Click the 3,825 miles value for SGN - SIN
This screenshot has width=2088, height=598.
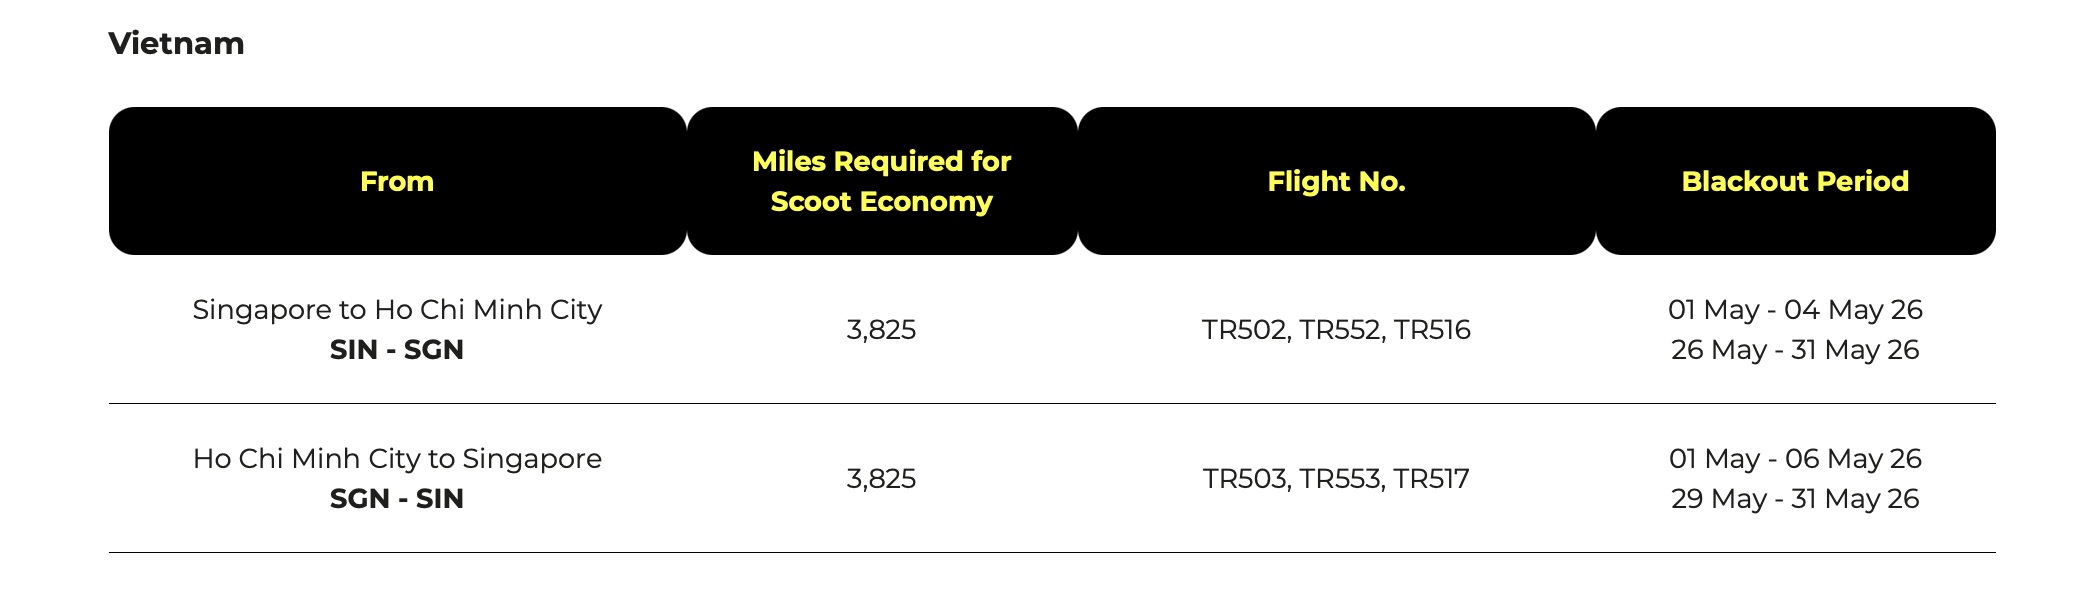(881, 479)
